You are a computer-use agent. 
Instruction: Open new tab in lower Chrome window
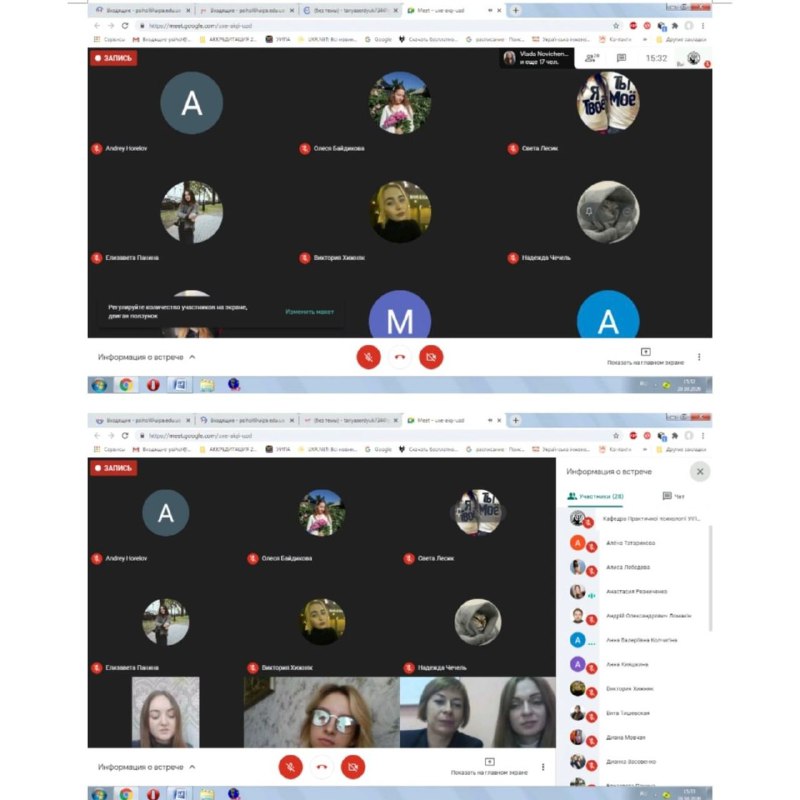pyautogui.click(x=516, y=420)
